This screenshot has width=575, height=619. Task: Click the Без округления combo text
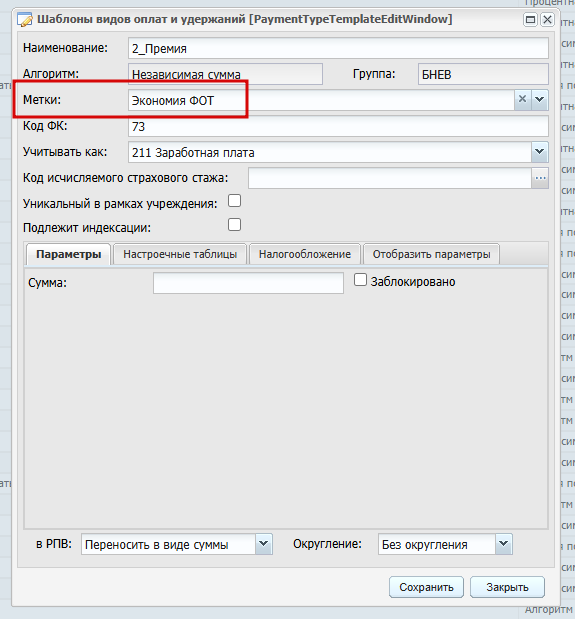[425, 545]
